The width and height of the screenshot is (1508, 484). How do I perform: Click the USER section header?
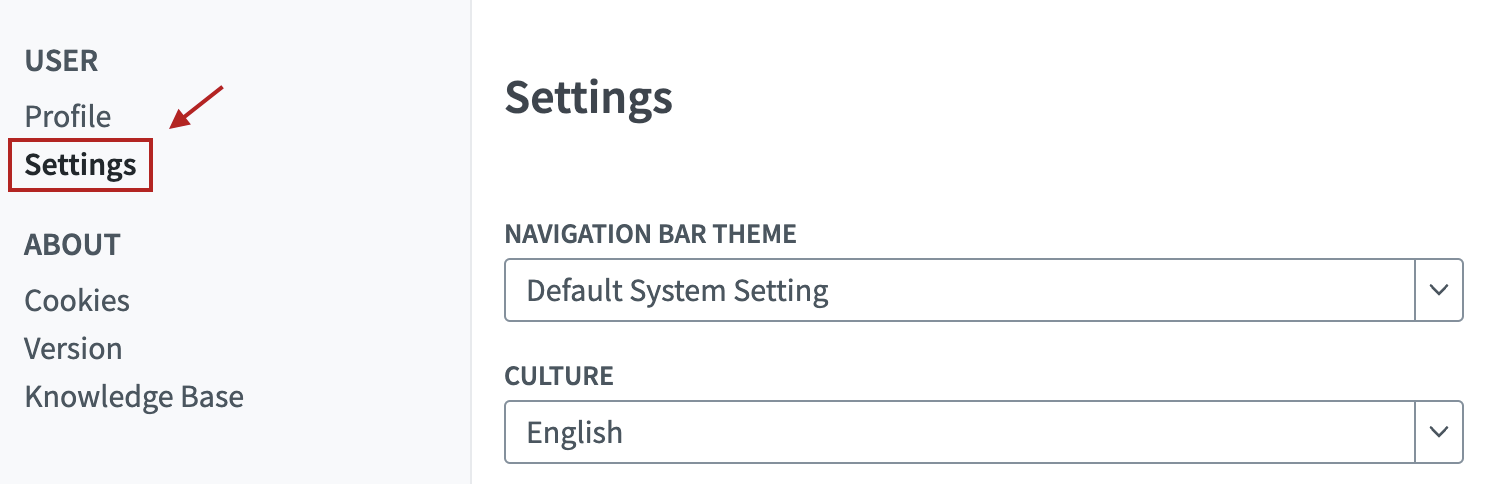tap(61, 61)
